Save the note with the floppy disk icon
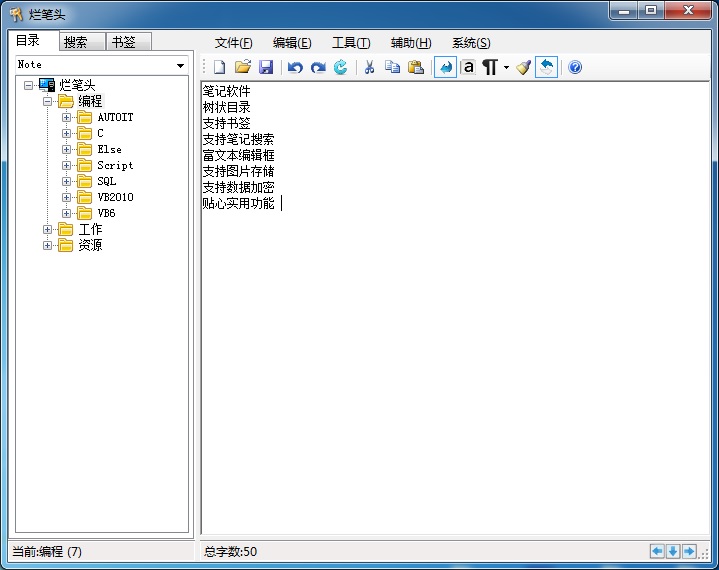Viewport: 719px width, 570px height. pos(266,67)
